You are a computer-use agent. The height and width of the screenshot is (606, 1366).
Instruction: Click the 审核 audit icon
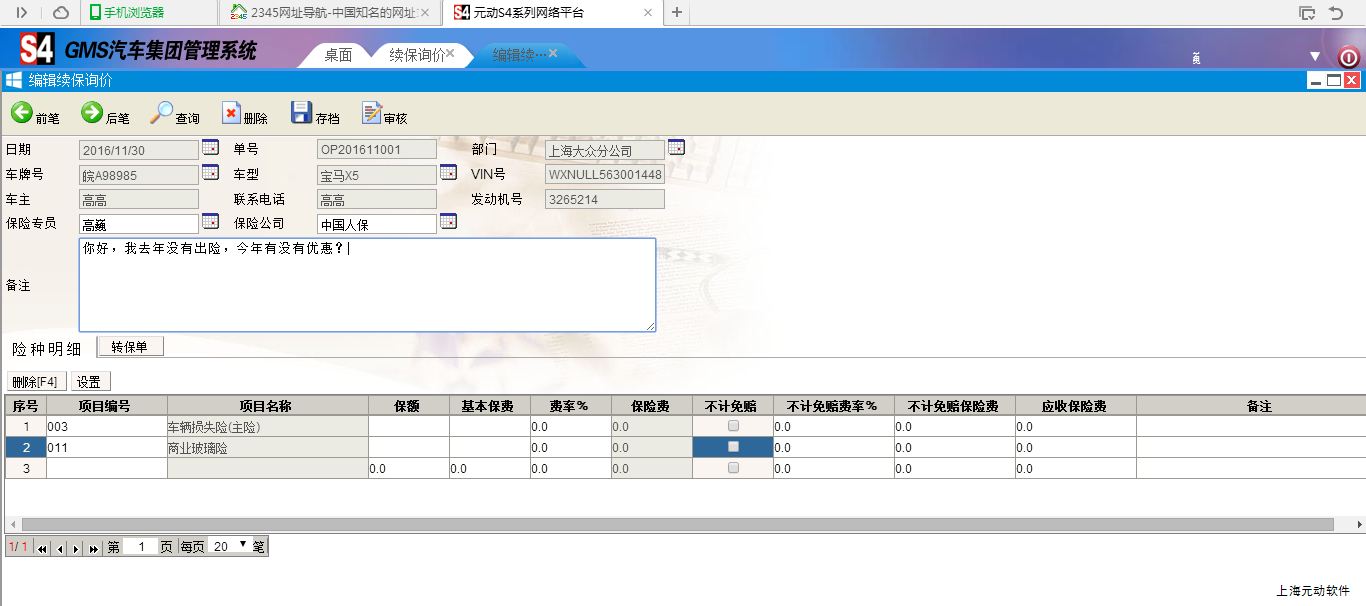point(371,113)
